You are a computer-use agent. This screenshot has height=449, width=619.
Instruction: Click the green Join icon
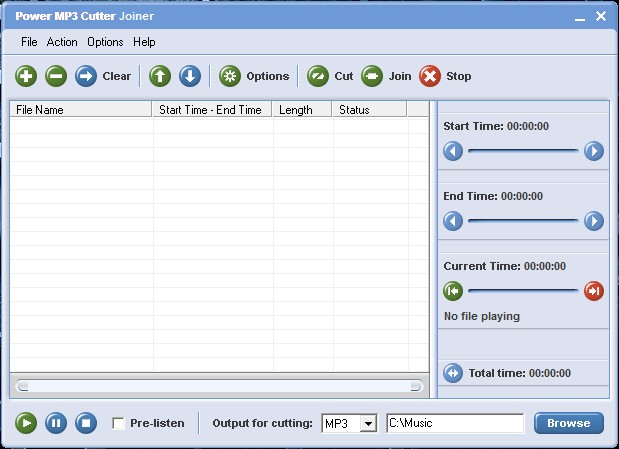coord(372,76)
